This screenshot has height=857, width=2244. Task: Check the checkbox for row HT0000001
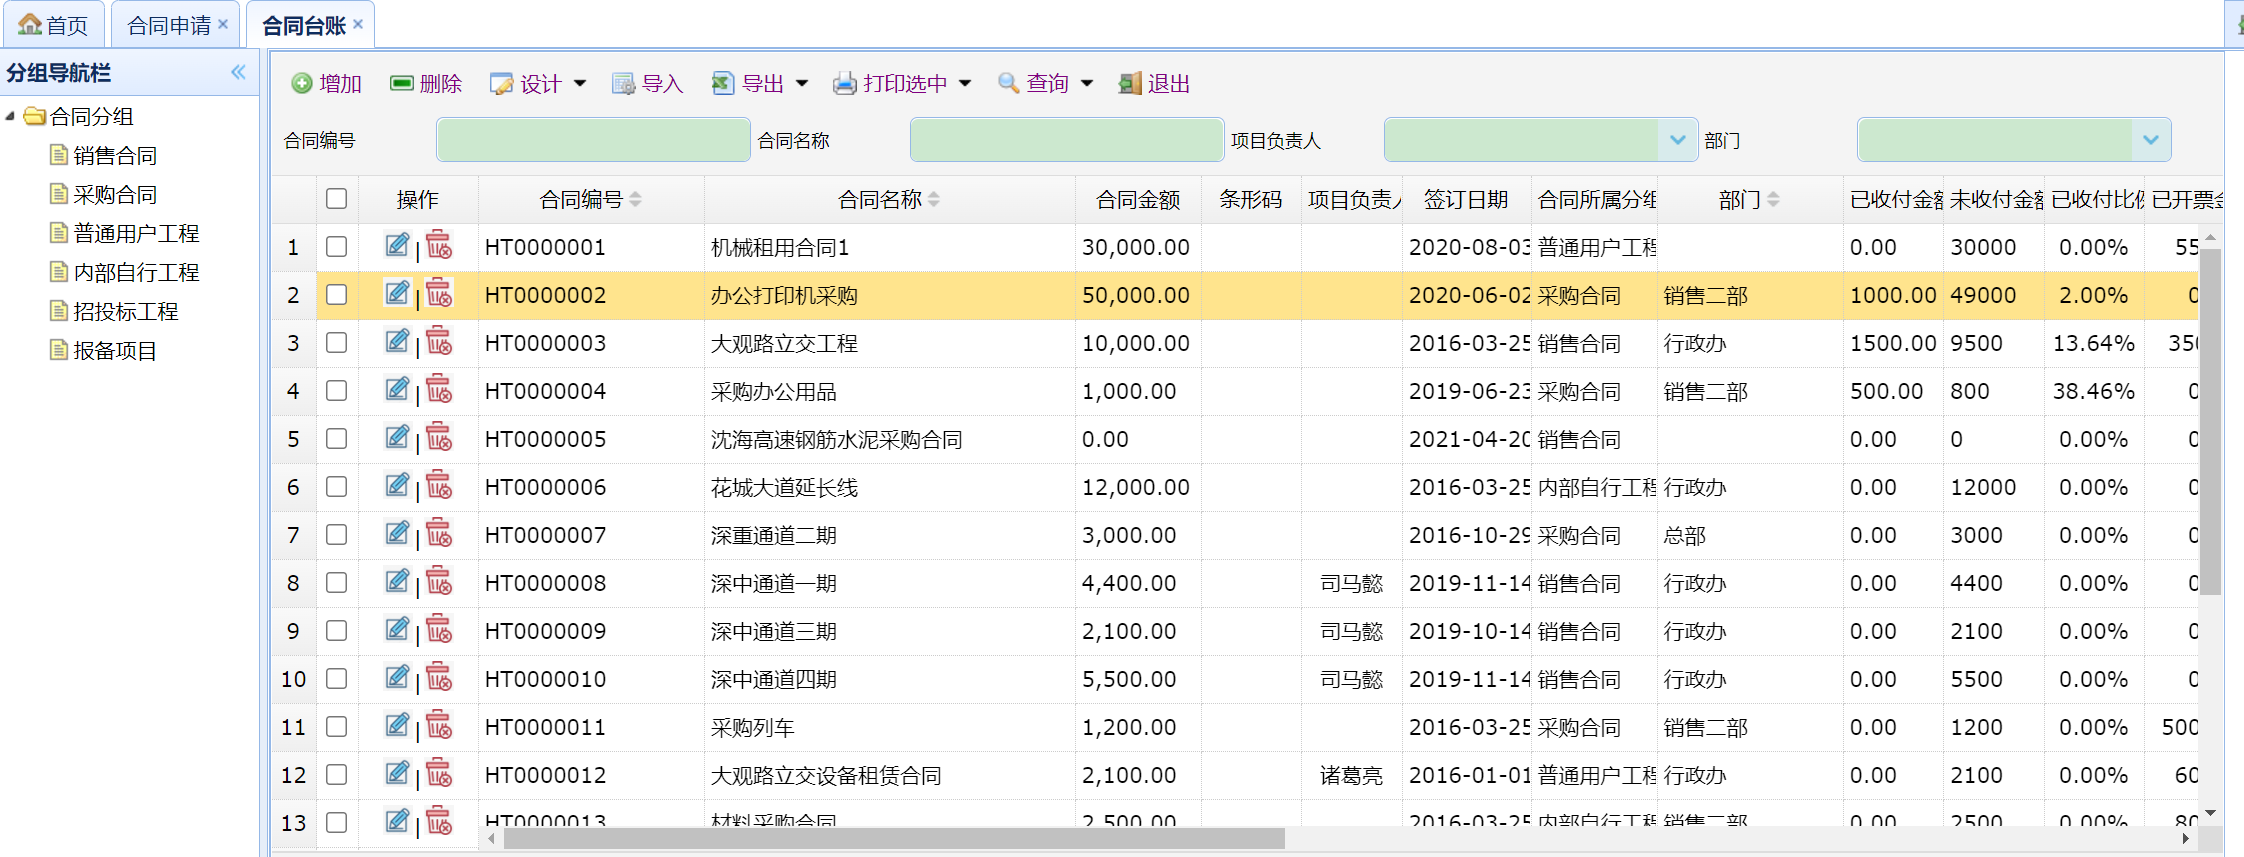(x=337, y=247)
